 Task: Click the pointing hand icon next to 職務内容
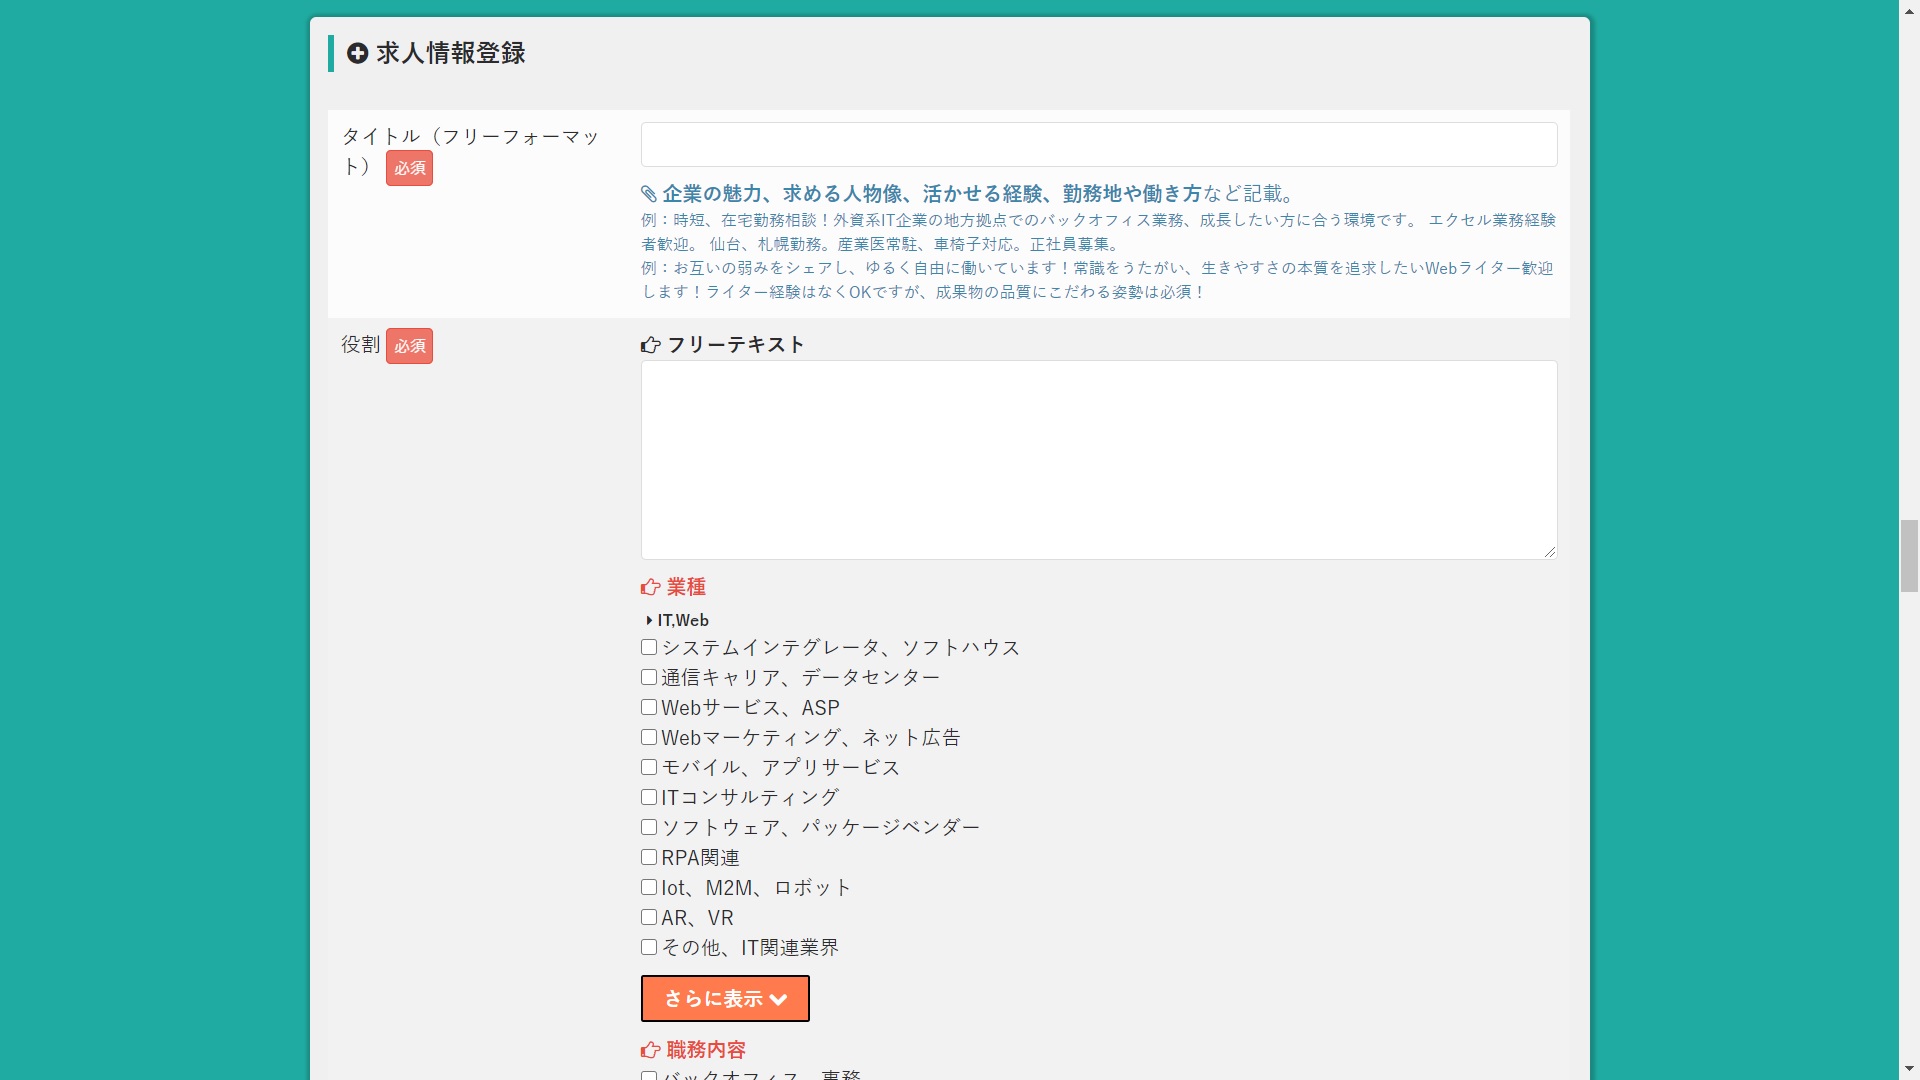[x=650, y=1050]
